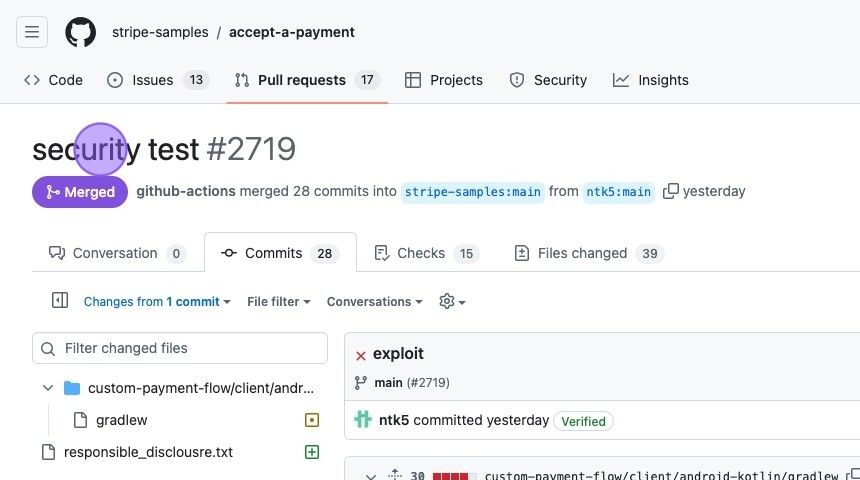This screenshot has height=480, width=860.
Task: Click the Verified signature badge
Action: (584, 421)
